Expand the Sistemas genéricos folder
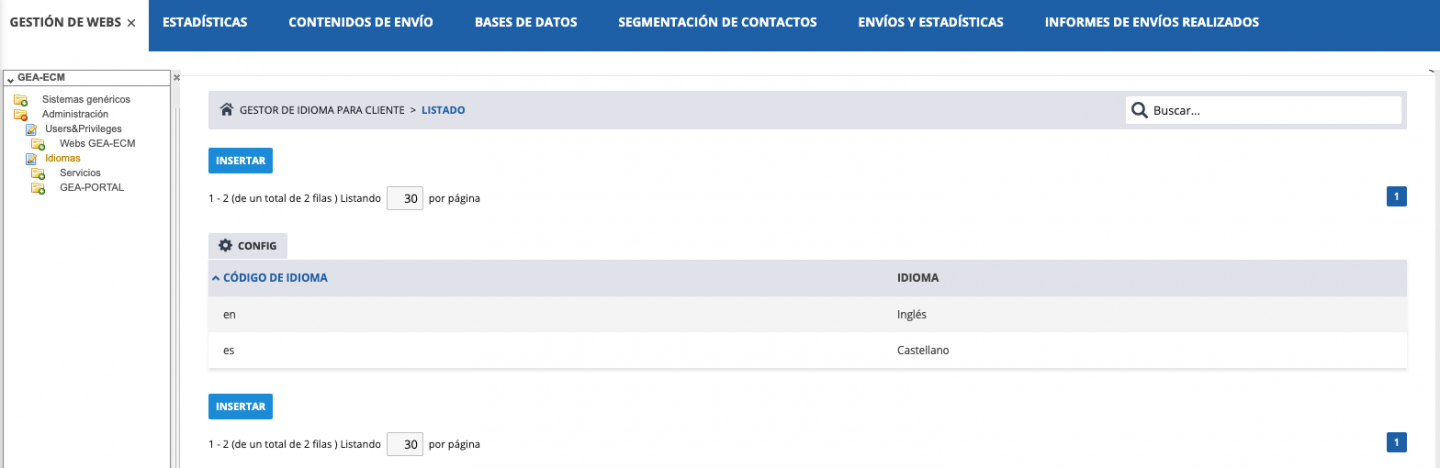 20,100
